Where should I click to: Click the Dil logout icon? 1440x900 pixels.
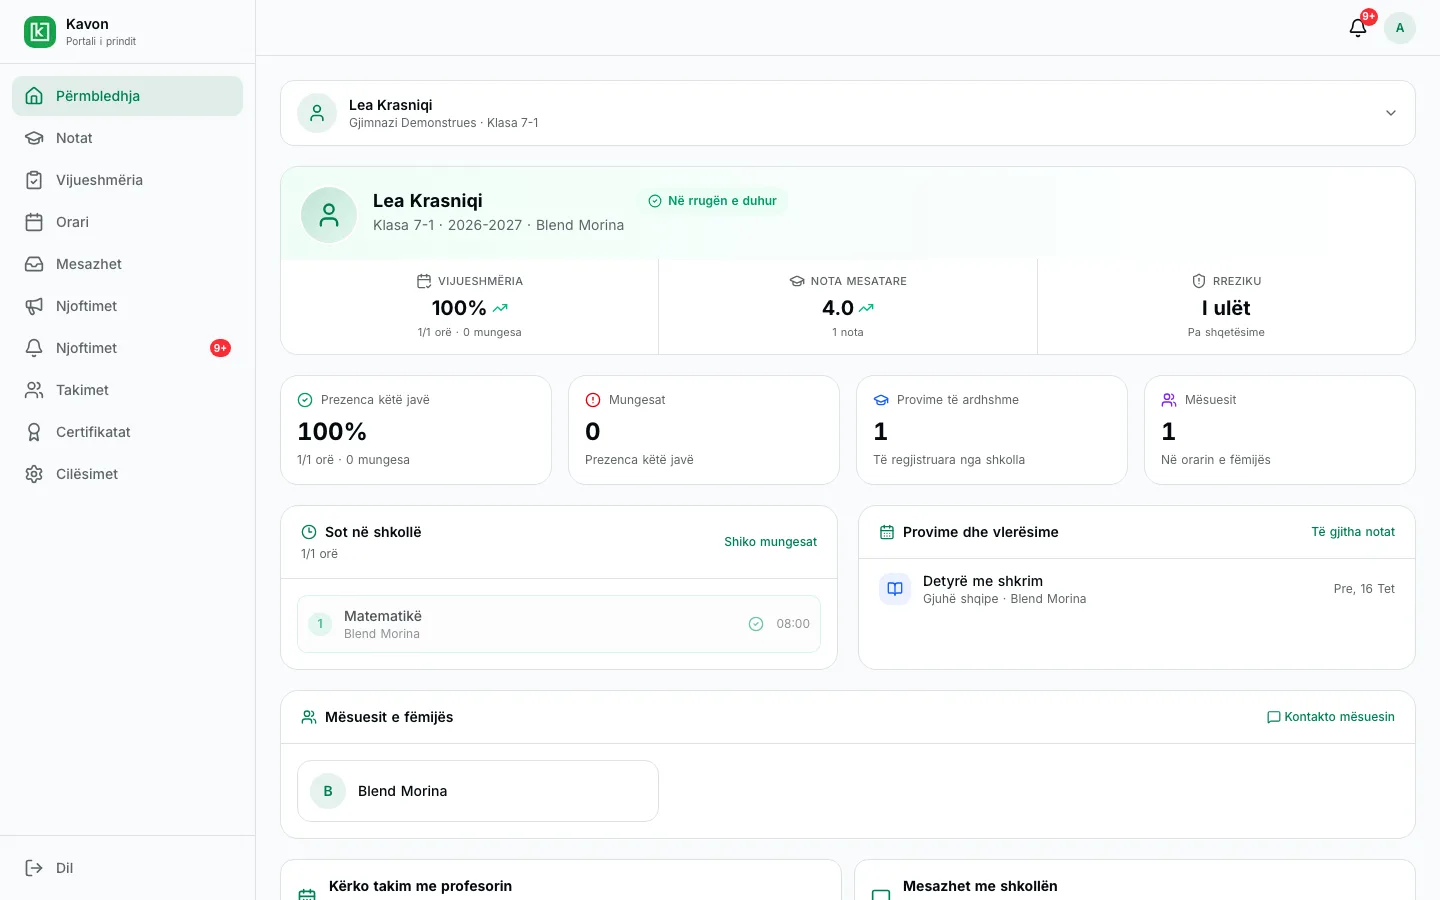click(34, 868)
